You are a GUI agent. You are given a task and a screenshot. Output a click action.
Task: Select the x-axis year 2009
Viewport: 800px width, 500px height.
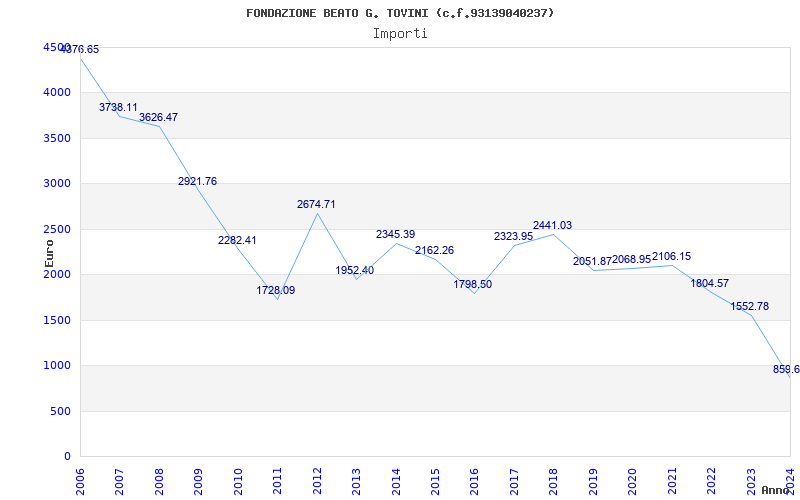[x=198, y=482]
